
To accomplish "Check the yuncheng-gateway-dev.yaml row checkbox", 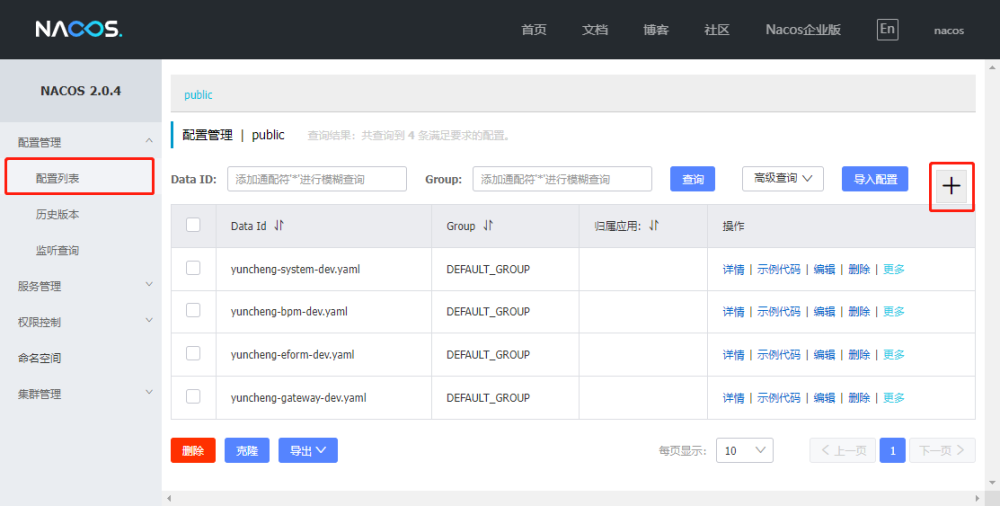I will [193, 396].
